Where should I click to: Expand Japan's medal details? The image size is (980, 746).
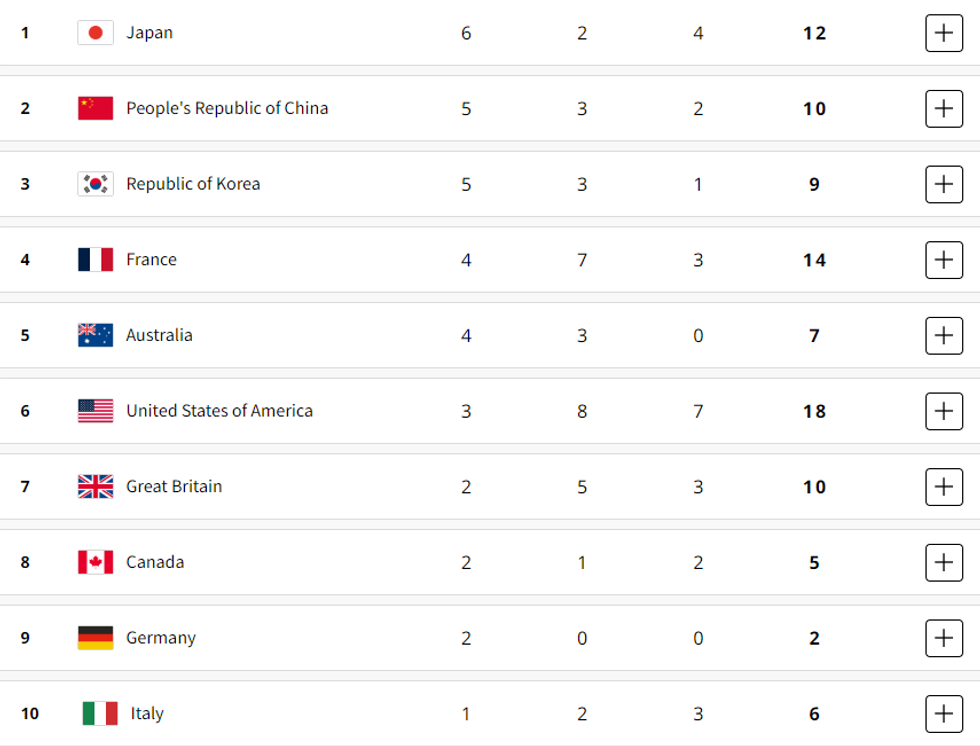click(x=944, y=33)
